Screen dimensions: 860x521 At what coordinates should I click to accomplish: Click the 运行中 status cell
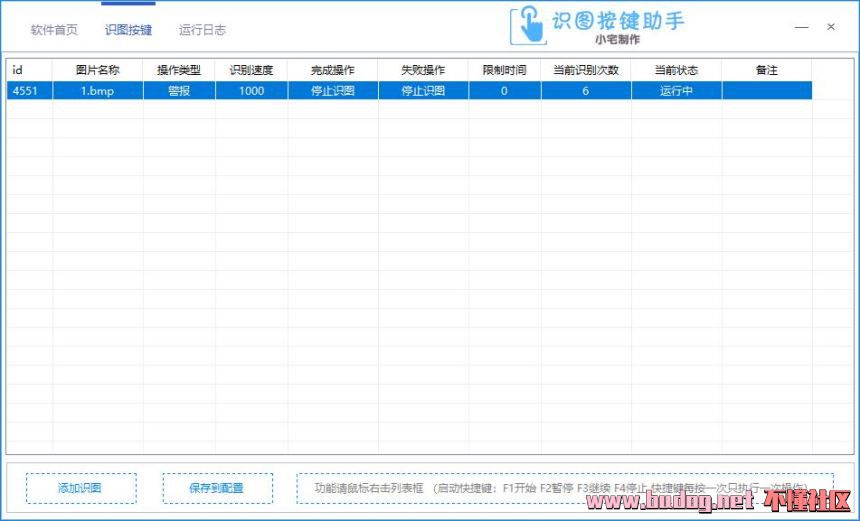point(676,91)
